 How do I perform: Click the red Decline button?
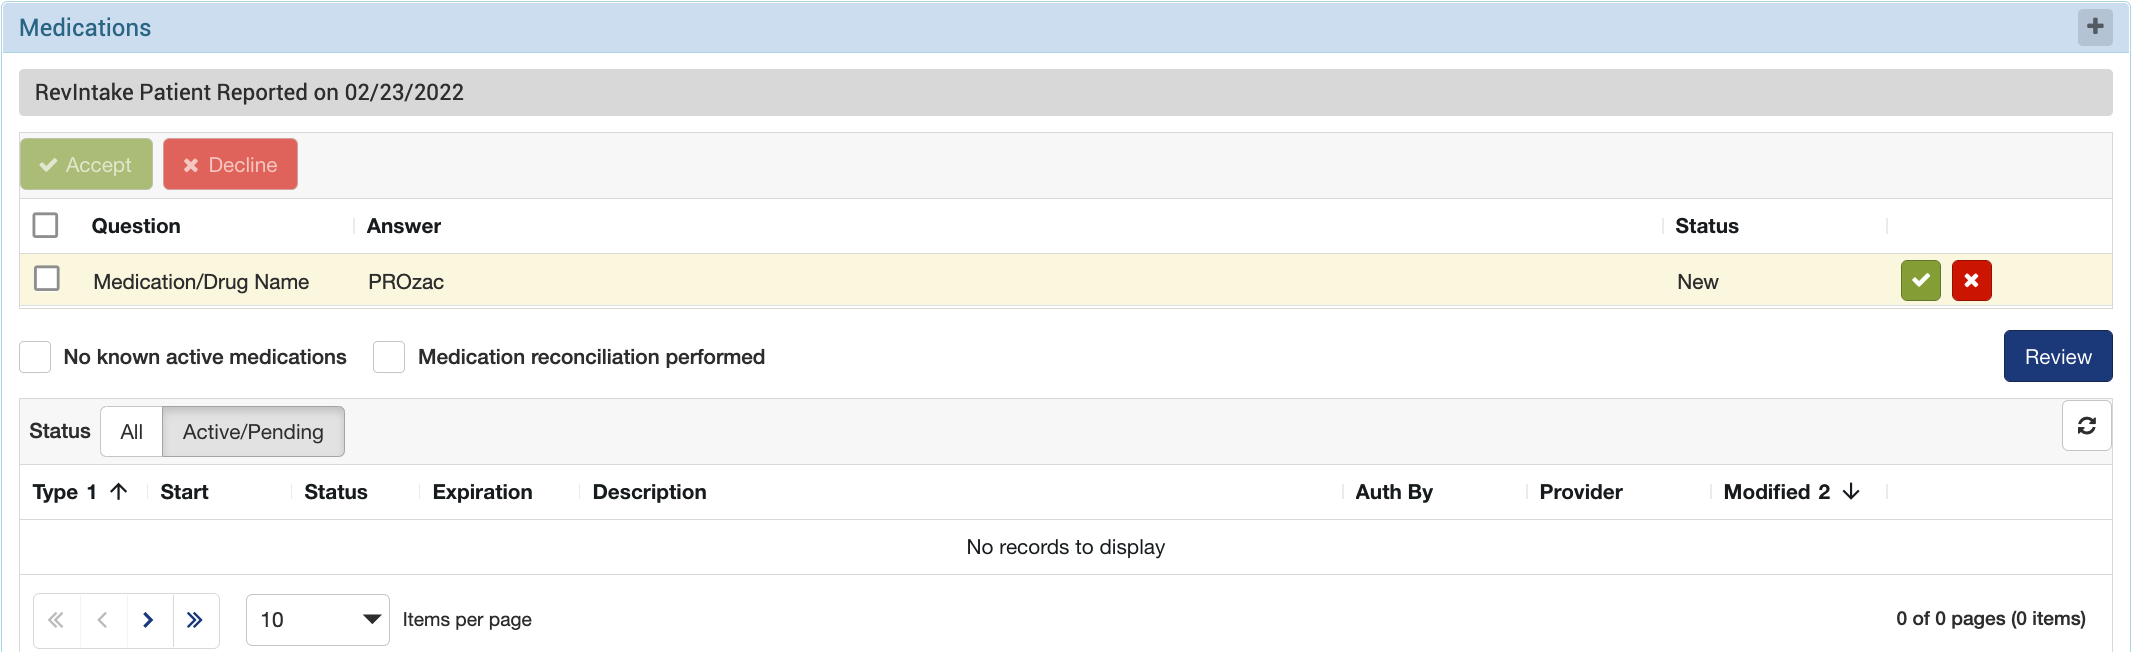(230, 165)
